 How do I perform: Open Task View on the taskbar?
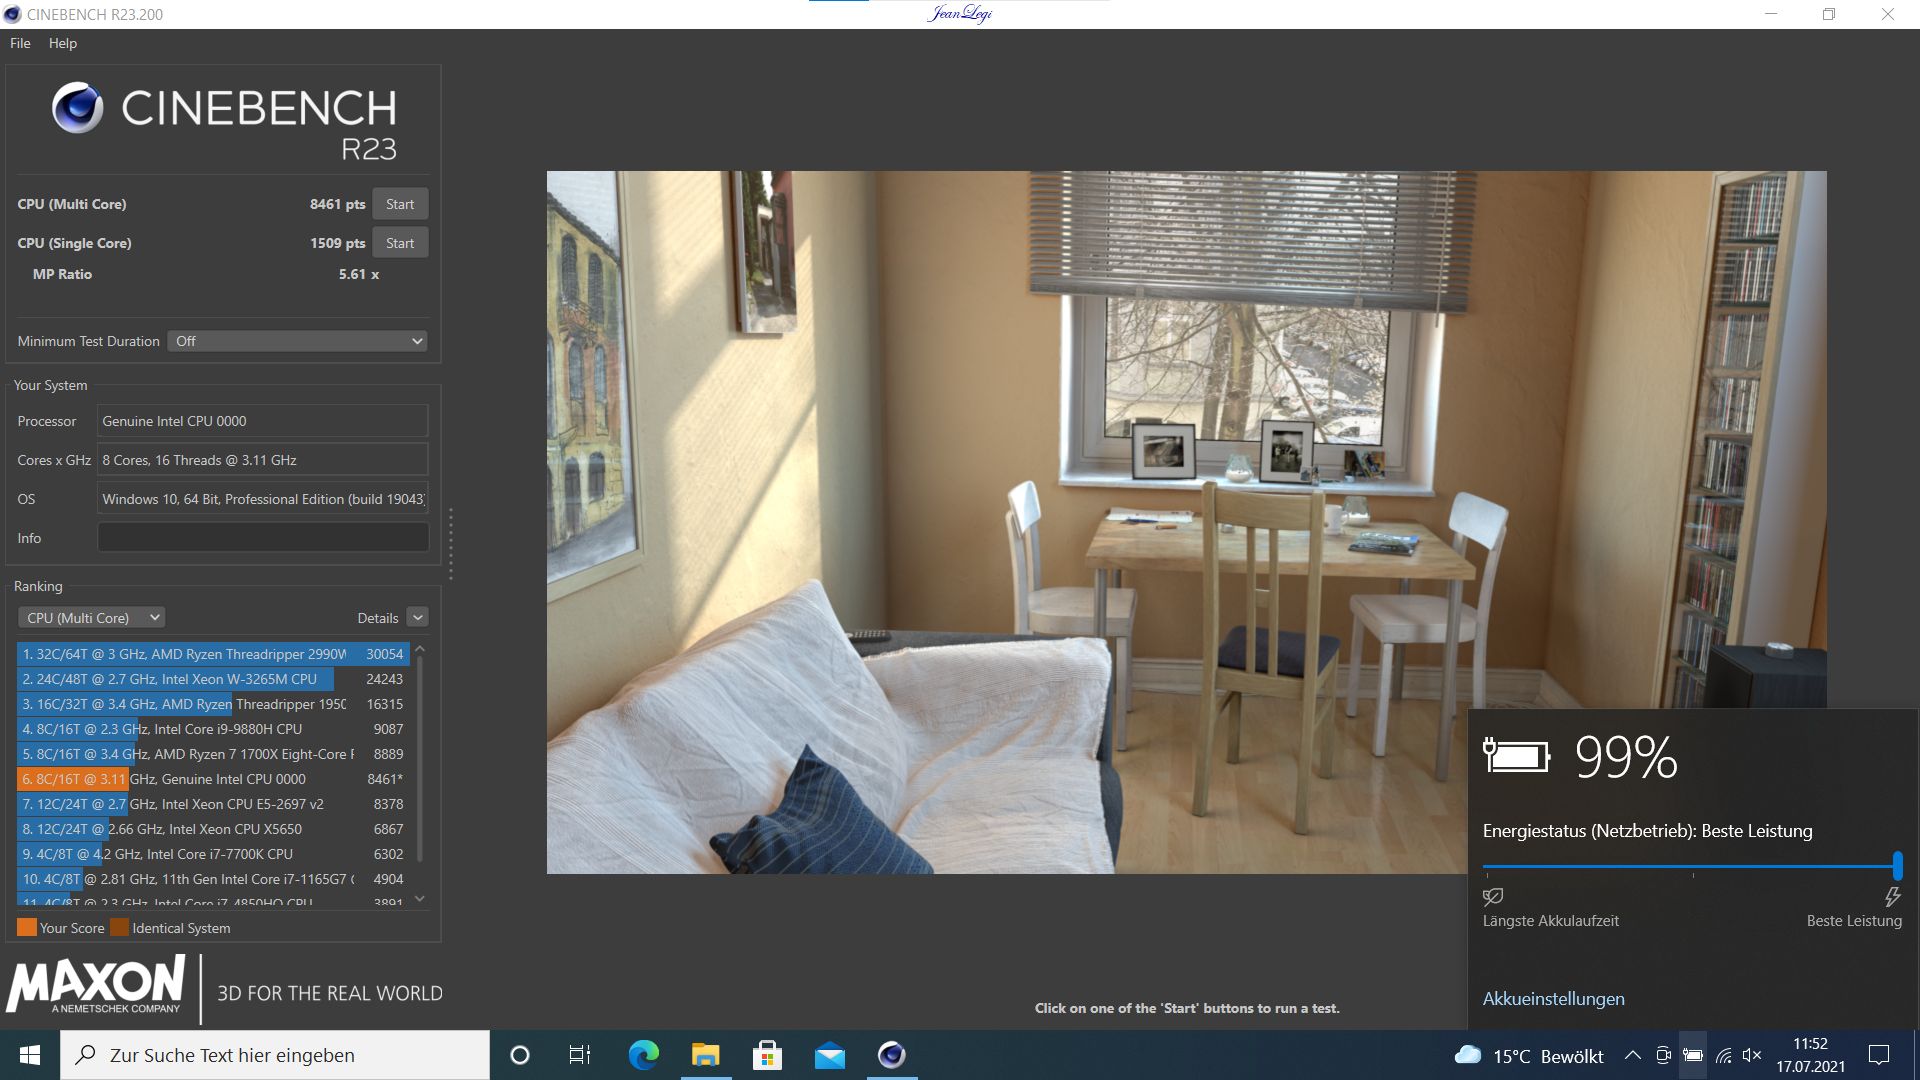click(578, 1055)
